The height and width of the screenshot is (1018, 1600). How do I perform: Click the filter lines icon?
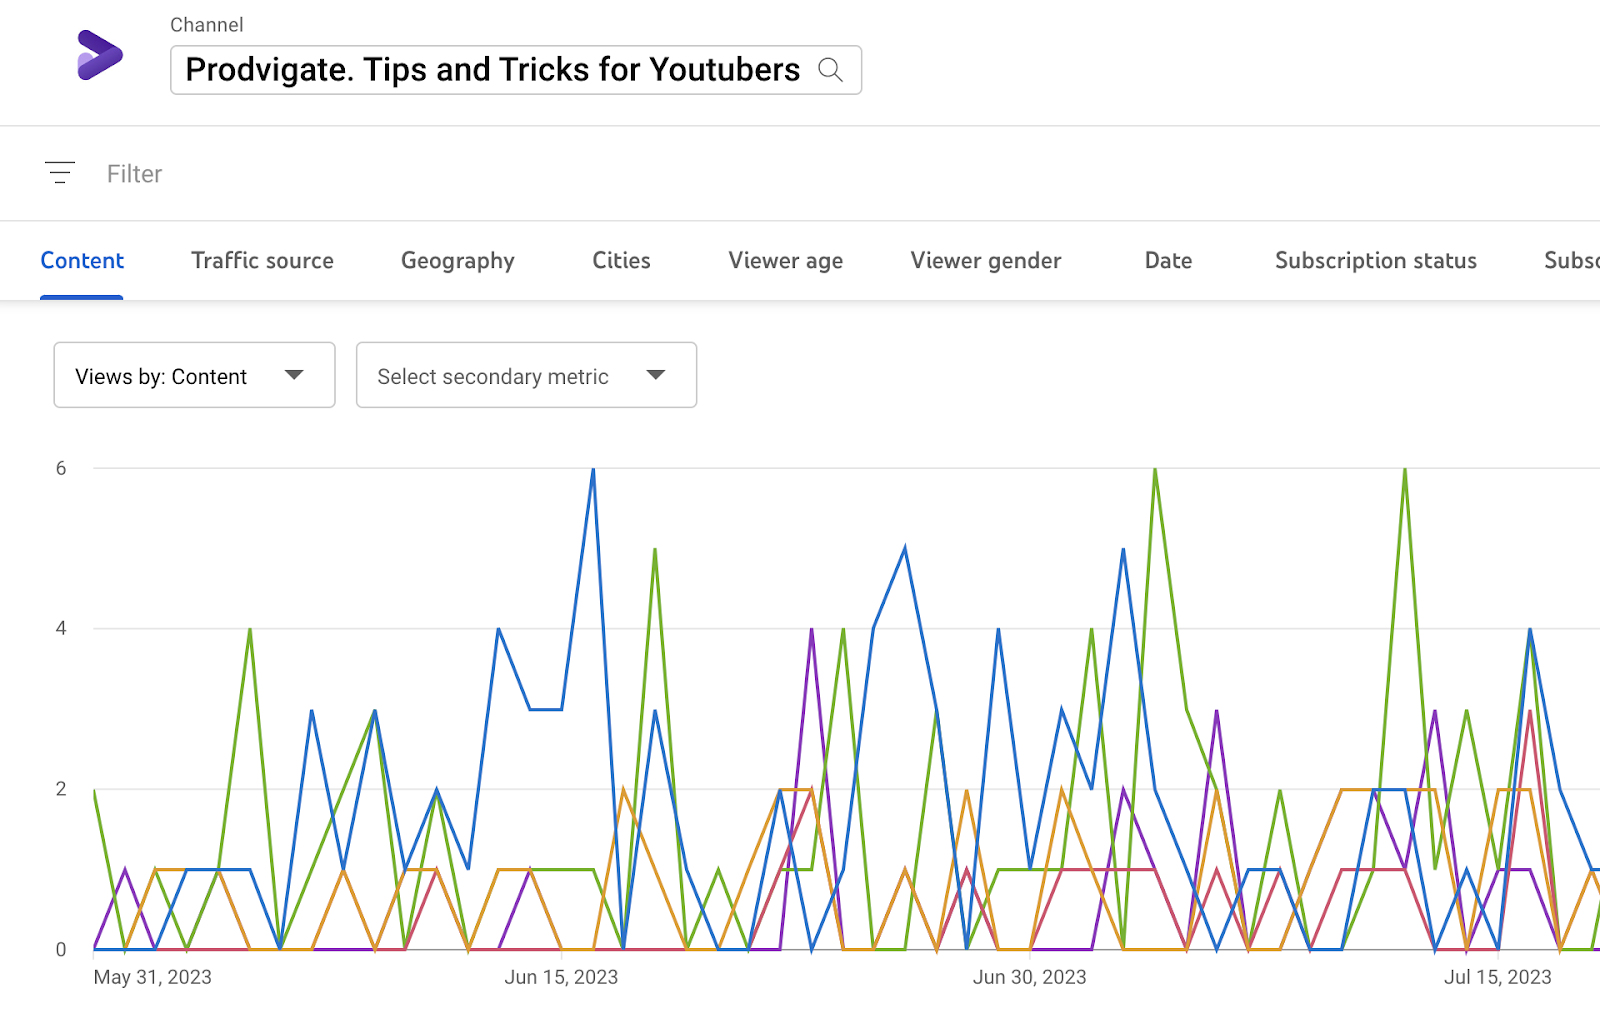60,173
